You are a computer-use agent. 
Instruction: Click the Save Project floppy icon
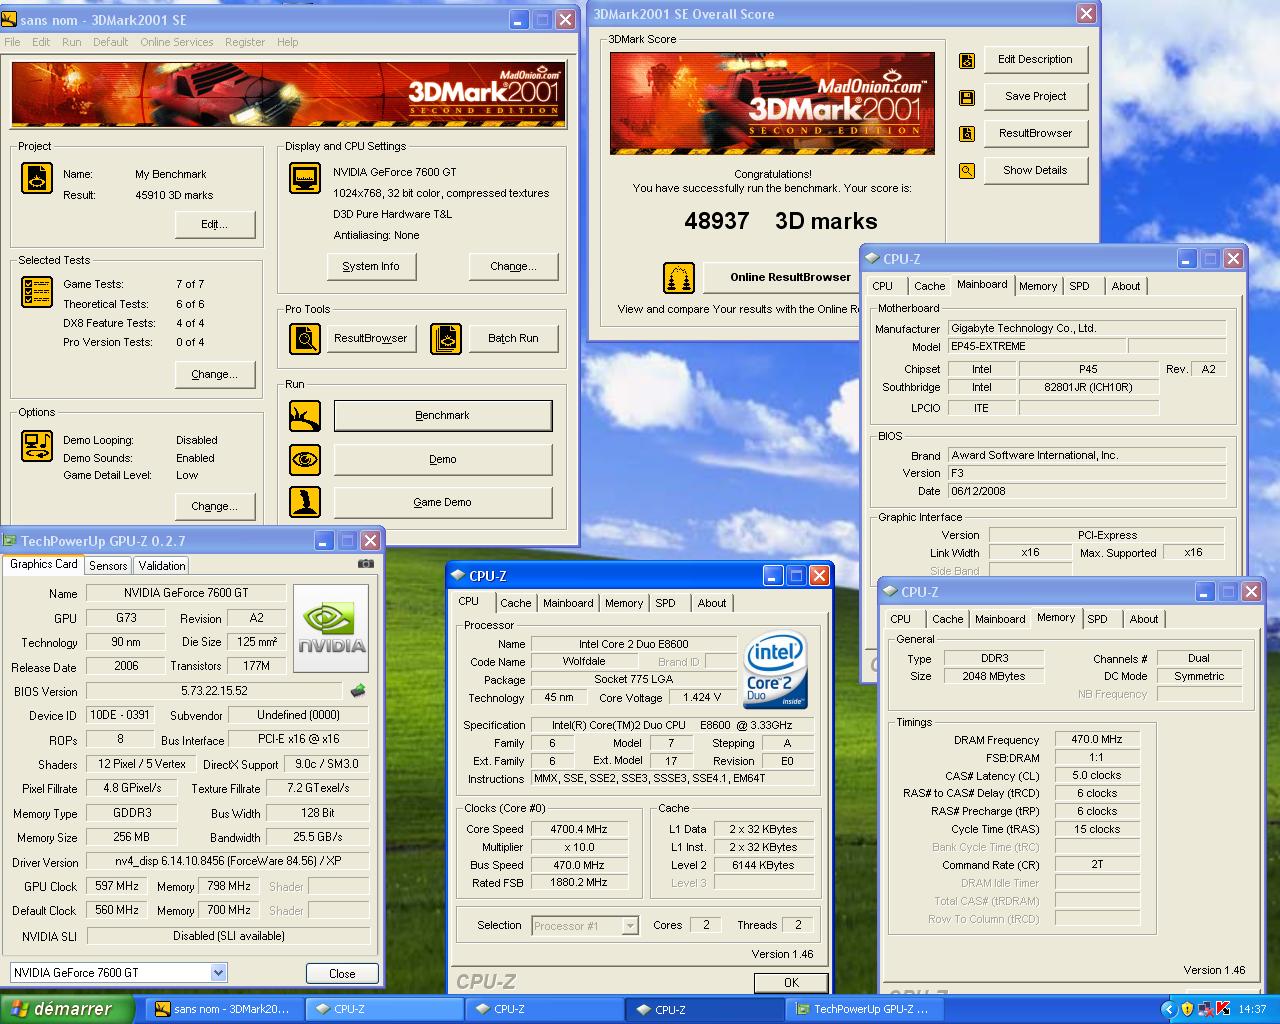(x=967, y=98)
